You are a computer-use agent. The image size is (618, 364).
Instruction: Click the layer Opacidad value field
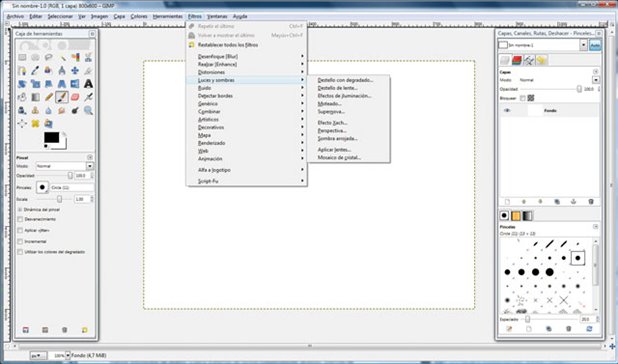click(x=589, y=89)
